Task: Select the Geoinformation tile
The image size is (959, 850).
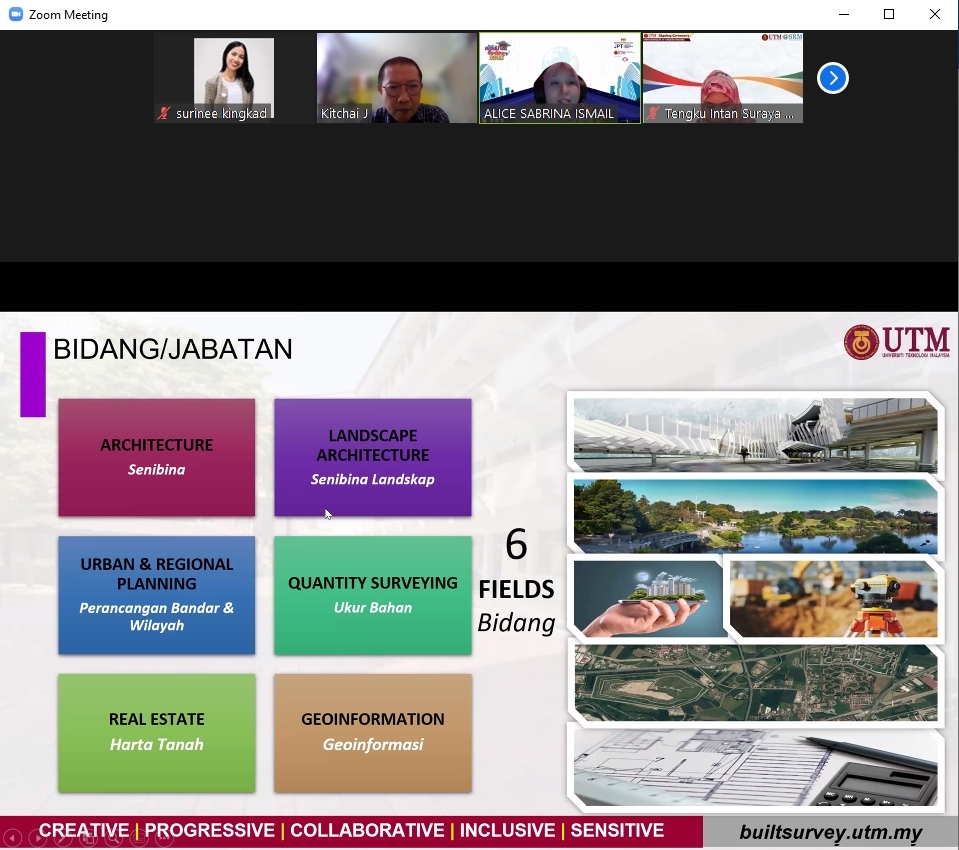Action: [372, 732]
